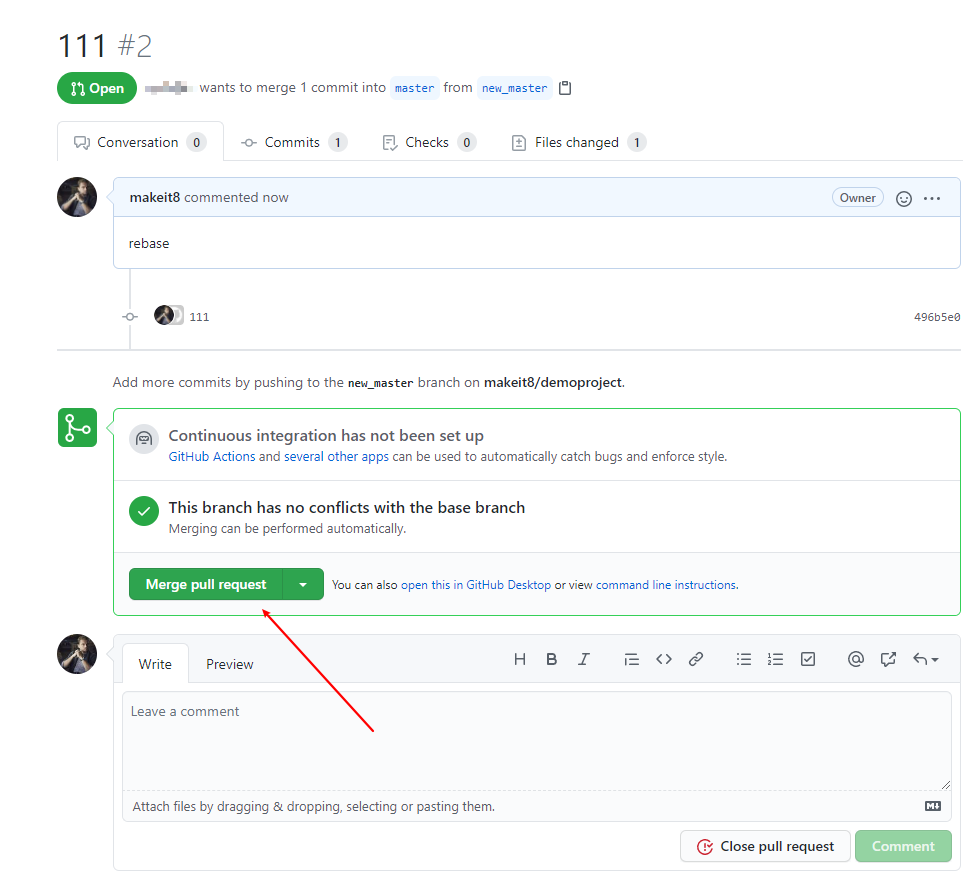
Task: Click the green no-conflicts check icon
Action: [x=144, y=511]
